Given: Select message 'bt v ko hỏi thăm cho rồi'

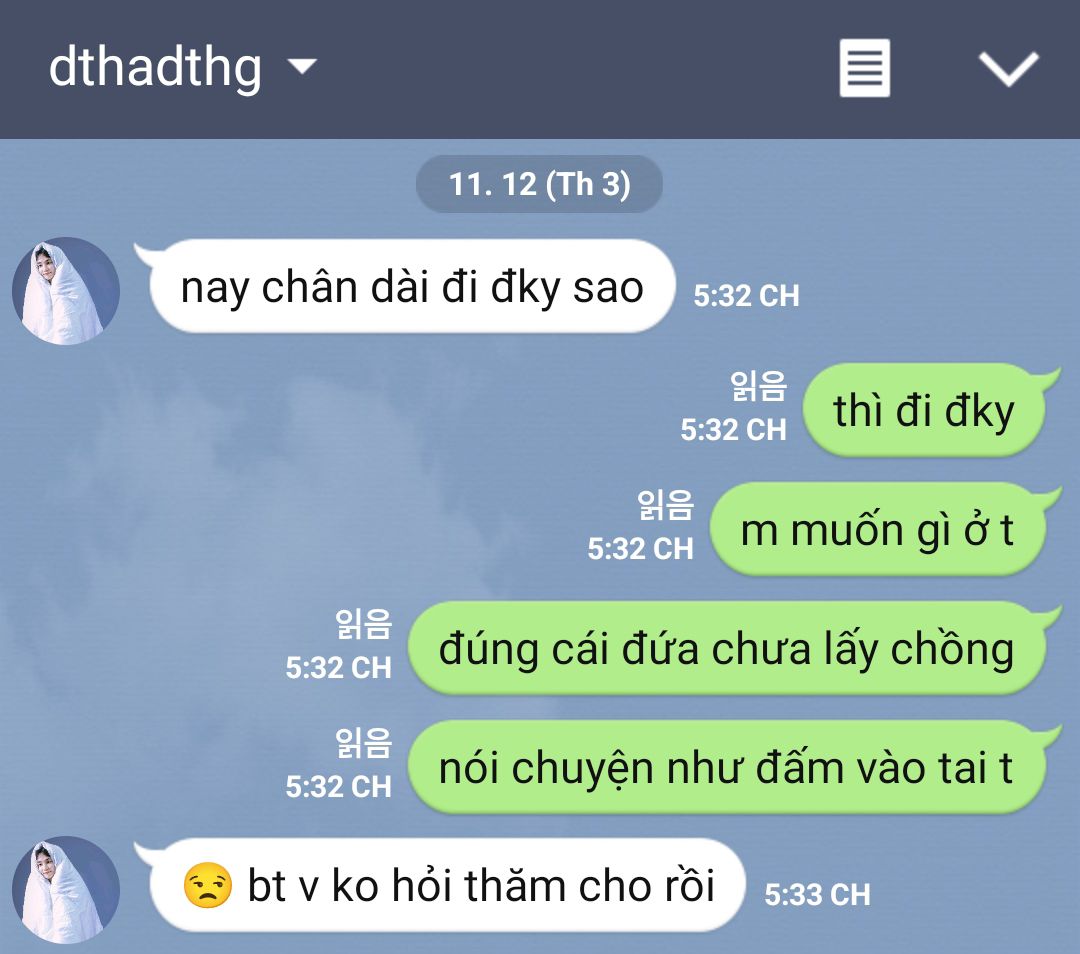Looking at the screenshot, I should (448, 885).
